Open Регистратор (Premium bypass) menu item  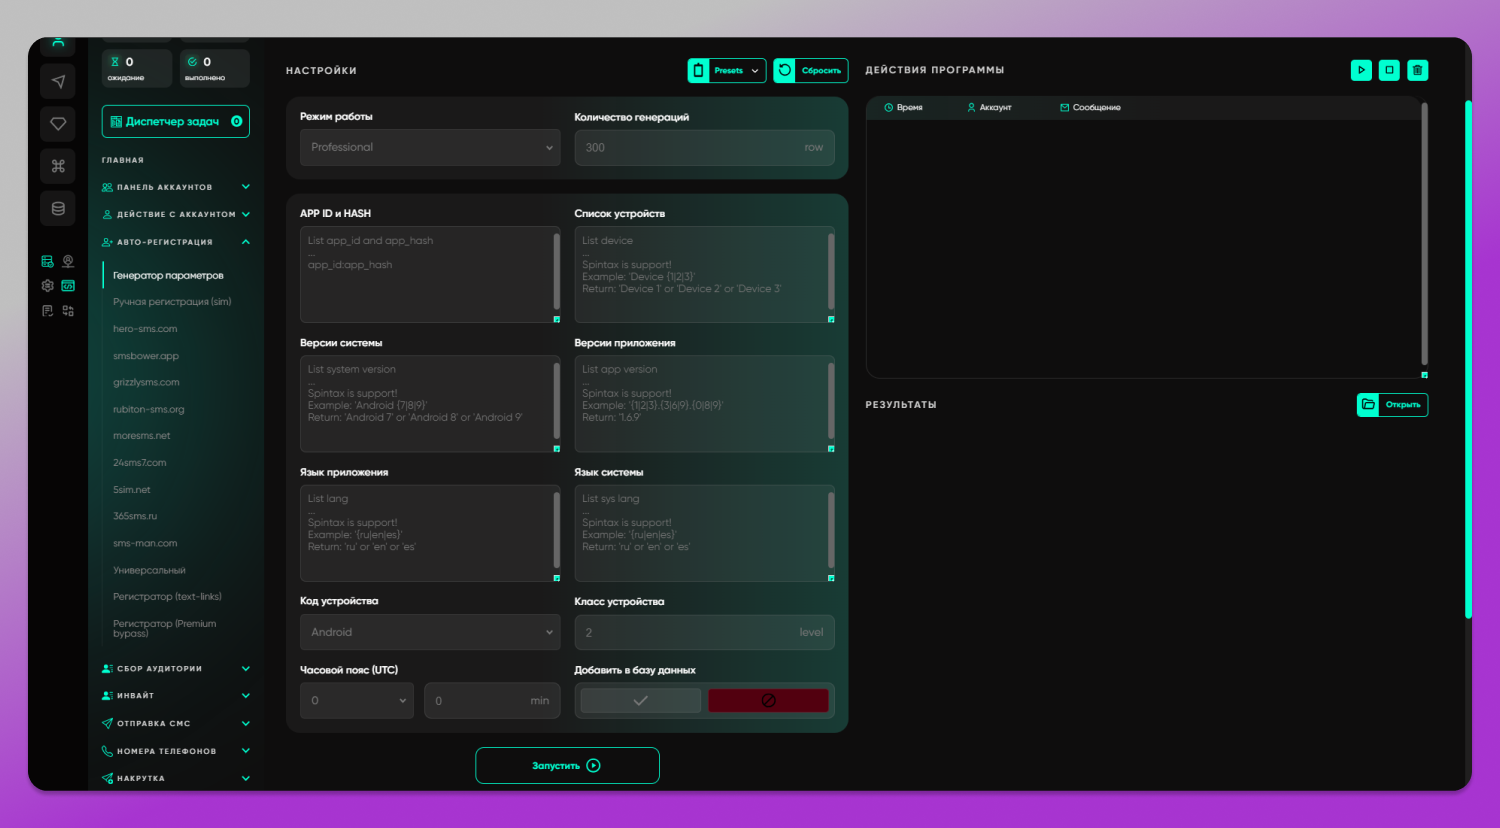click(x=165, y=628)
